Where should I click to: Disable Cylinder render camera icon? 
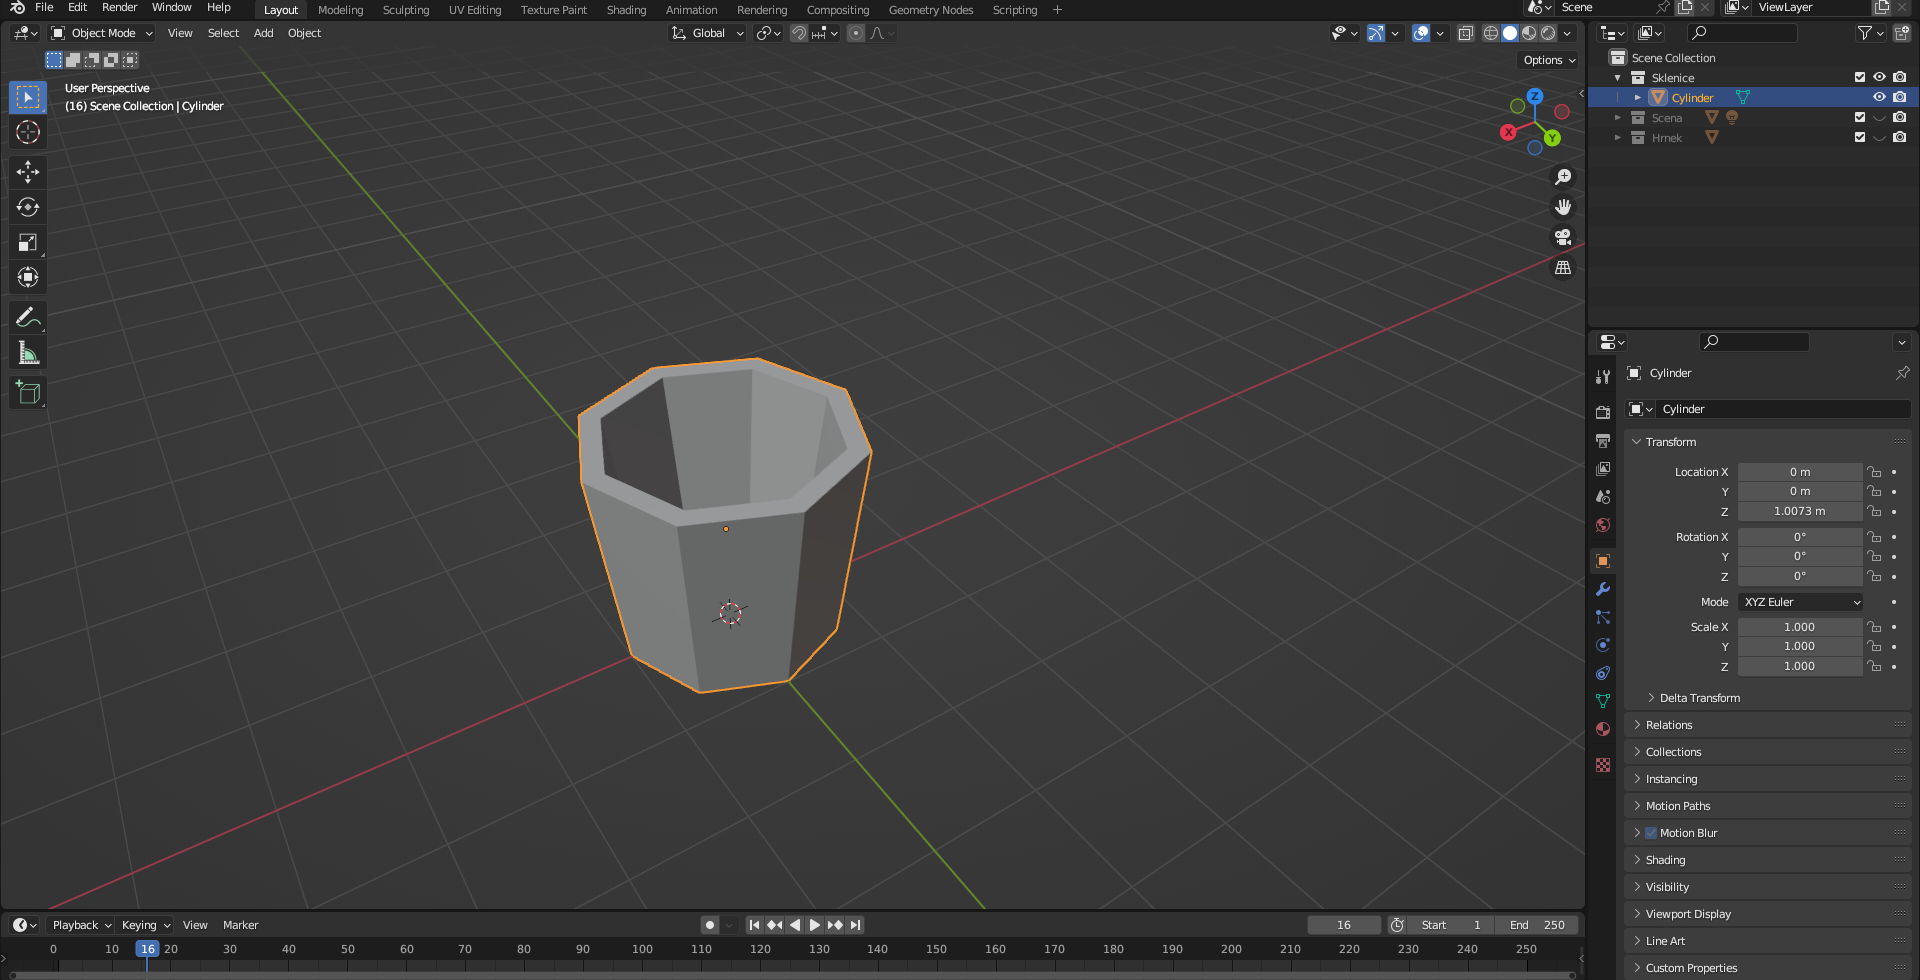[x=1899, y=97]
